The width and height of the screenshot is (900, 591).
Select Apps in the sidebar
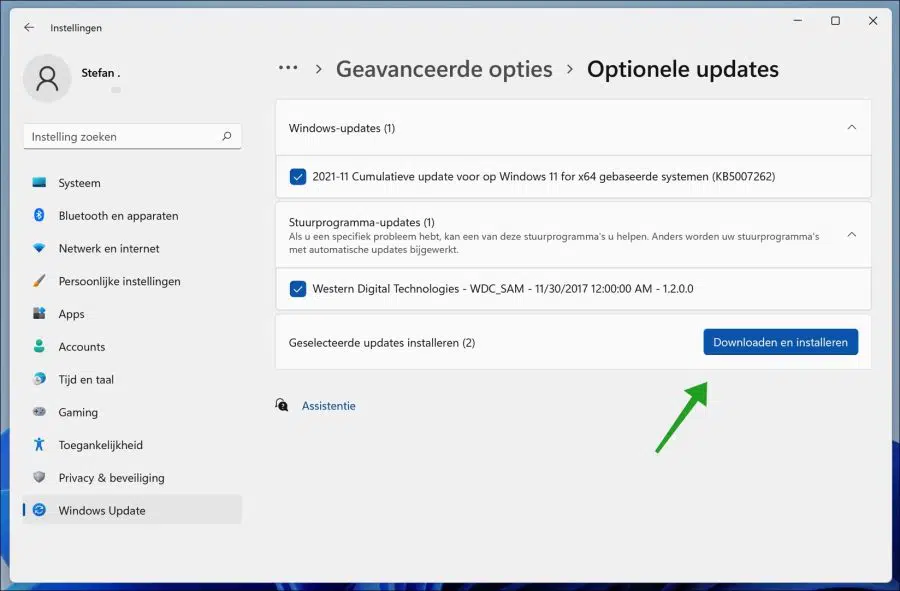pos(132,313)
